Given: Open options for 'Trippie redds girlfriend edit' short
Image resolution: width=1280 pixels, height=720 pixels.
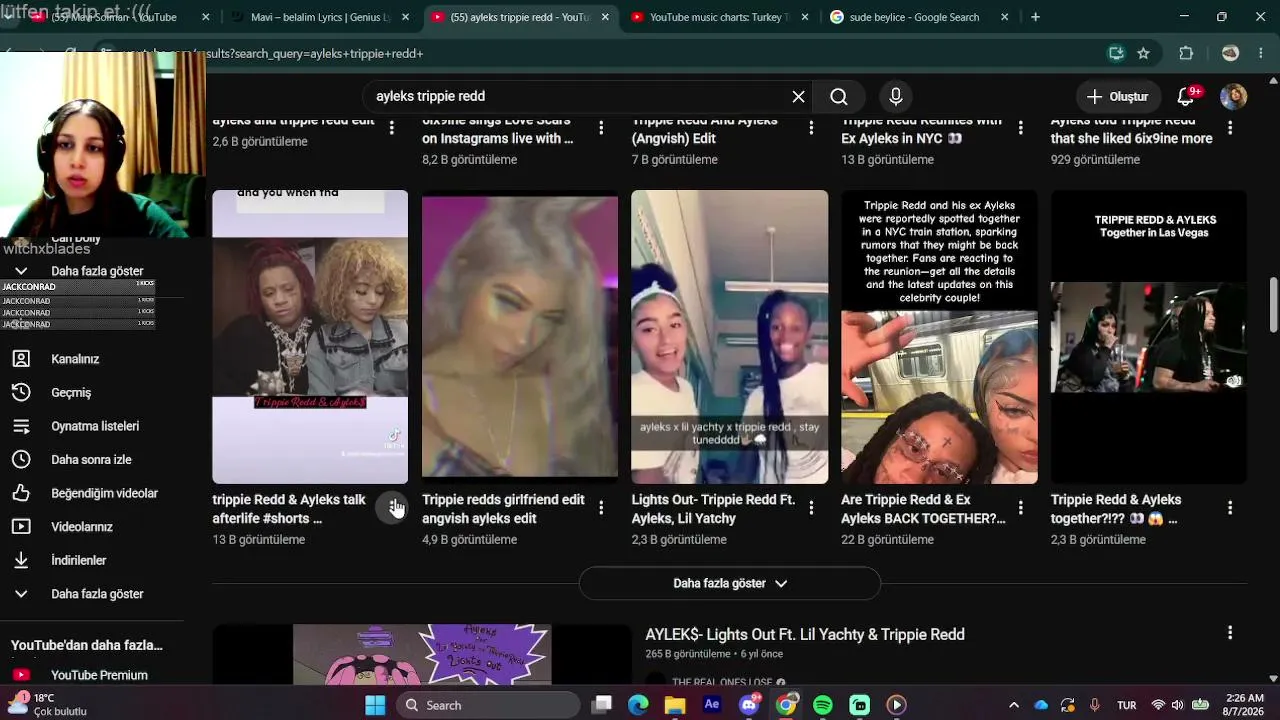Looking at the screenshot, I should pyautogui.click(x=601, y=508).
